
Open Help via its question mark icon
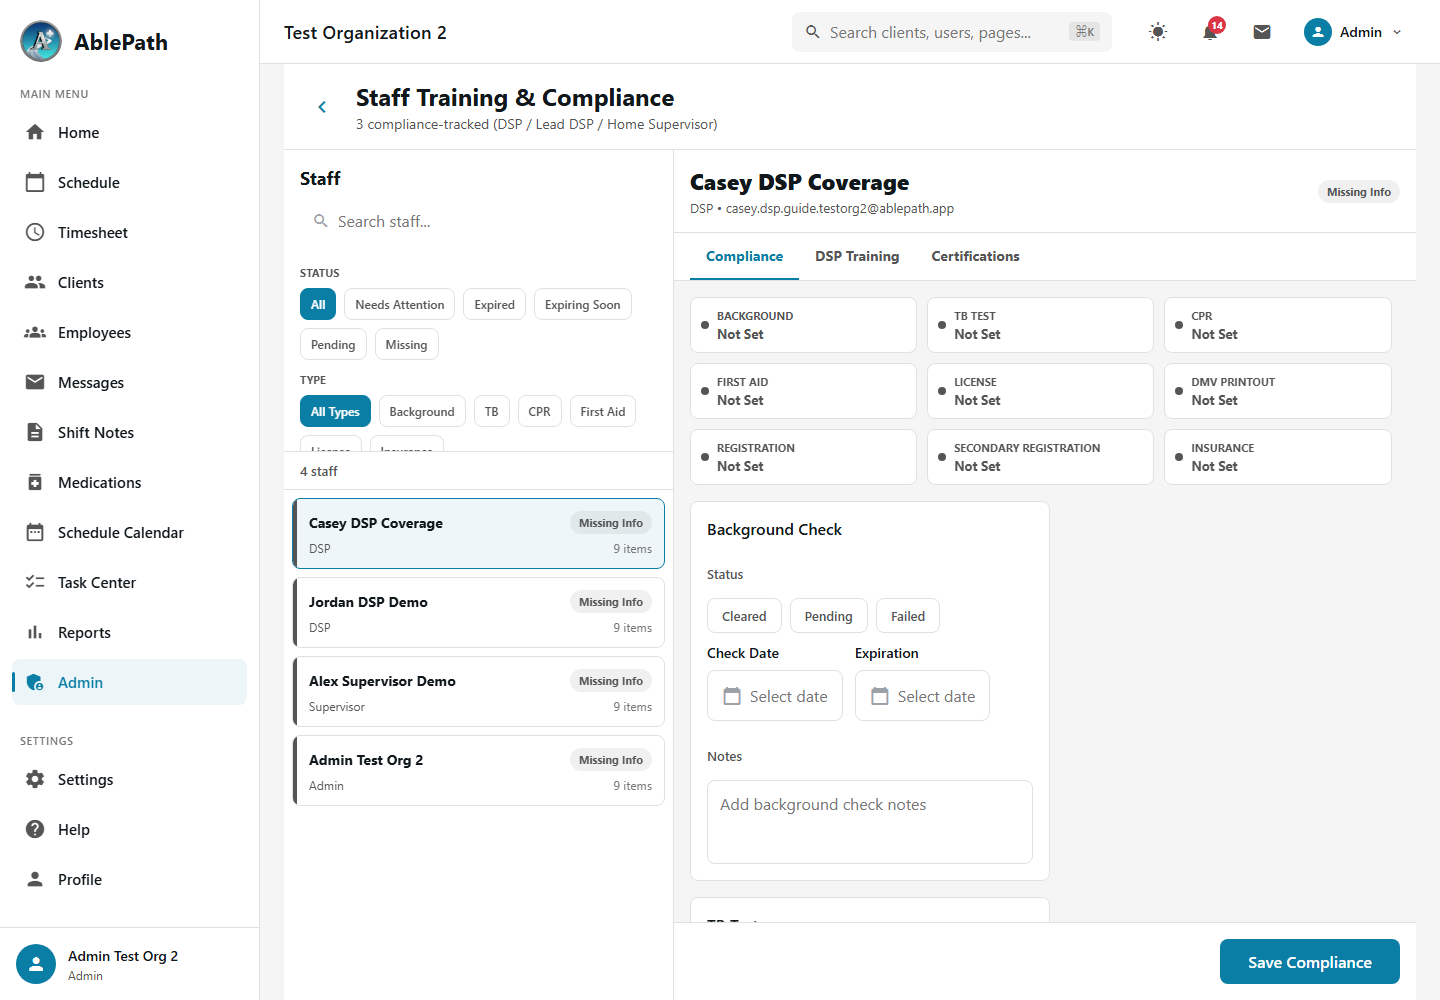[35, 829]
